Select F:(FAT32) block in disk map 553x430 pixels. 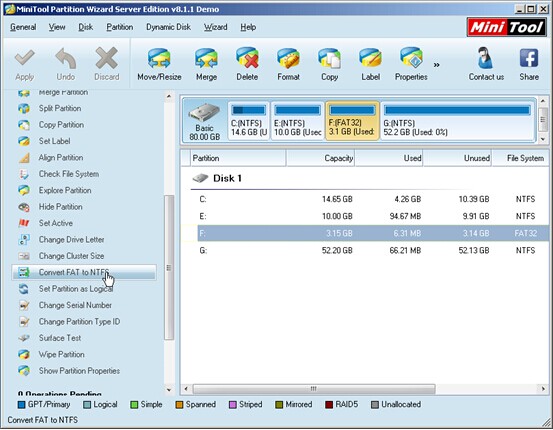(352, 121)
